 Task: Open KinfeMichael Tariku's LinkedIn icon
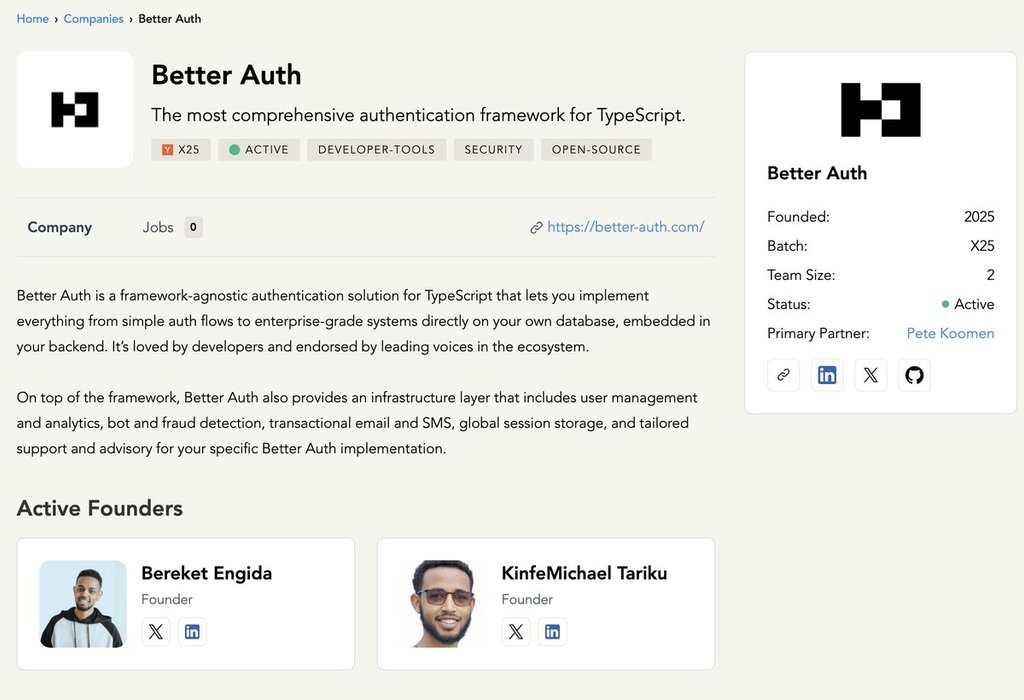tap(552, 631)
